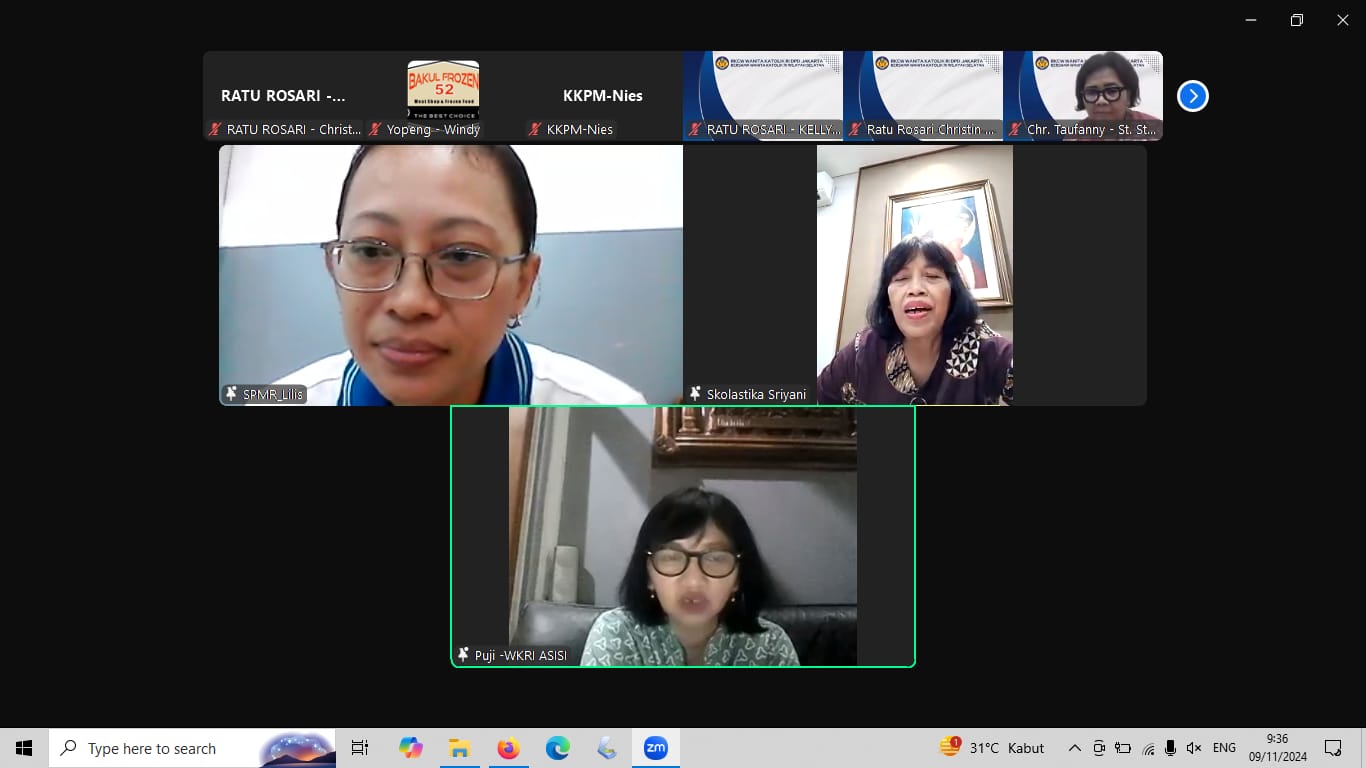1366x768 pixels.
Task: Select the RATU ROSARI - KELLY thumbnail
Action: pyautogui.click(x=763, y=96)
